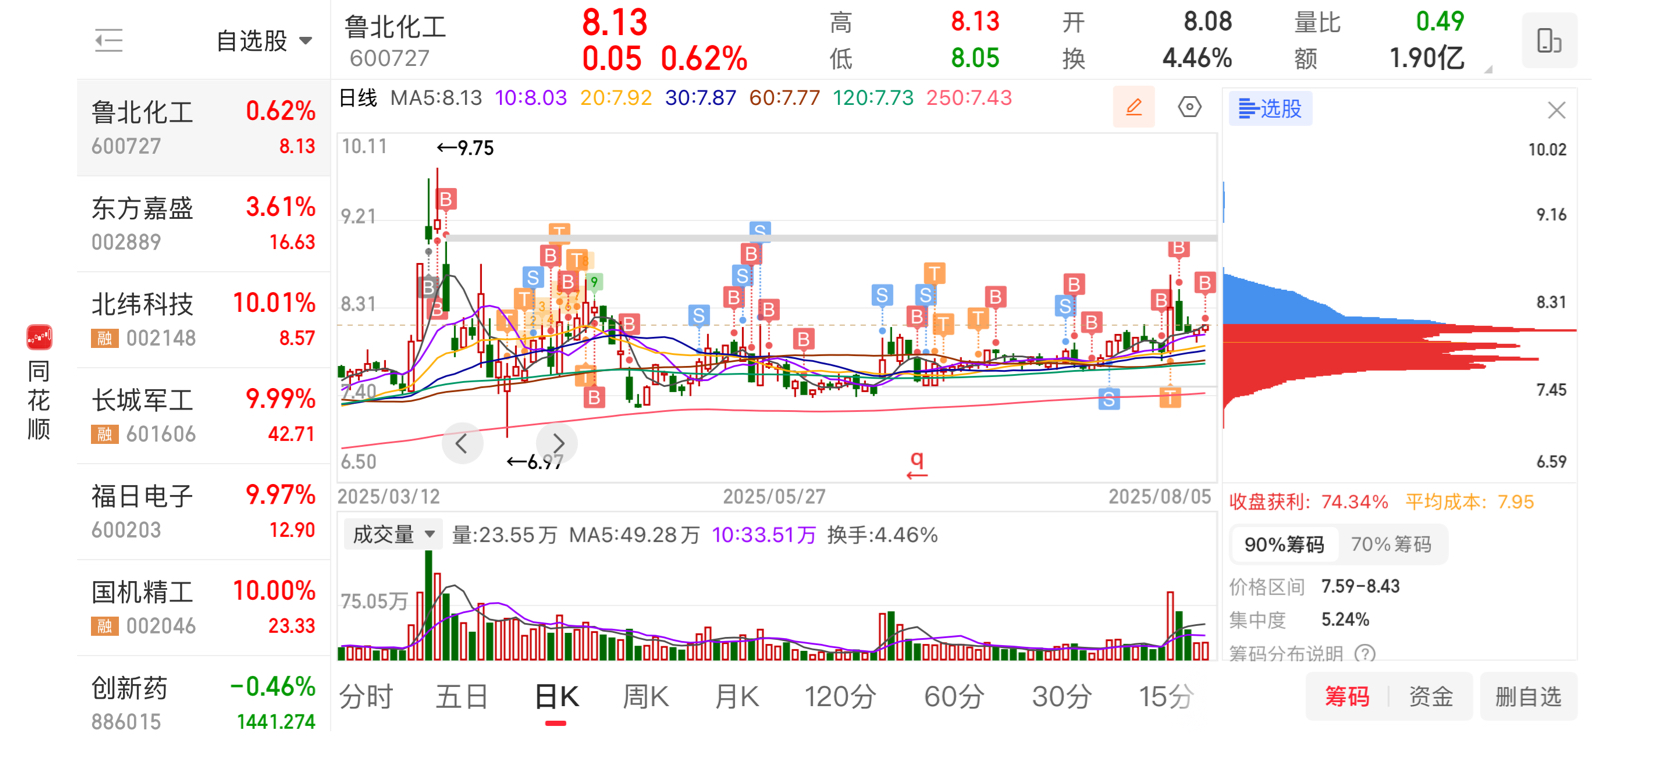Expand the quote details corner arrow
The height and width of the screenshot is (768, 1669).
(1488, 69)
